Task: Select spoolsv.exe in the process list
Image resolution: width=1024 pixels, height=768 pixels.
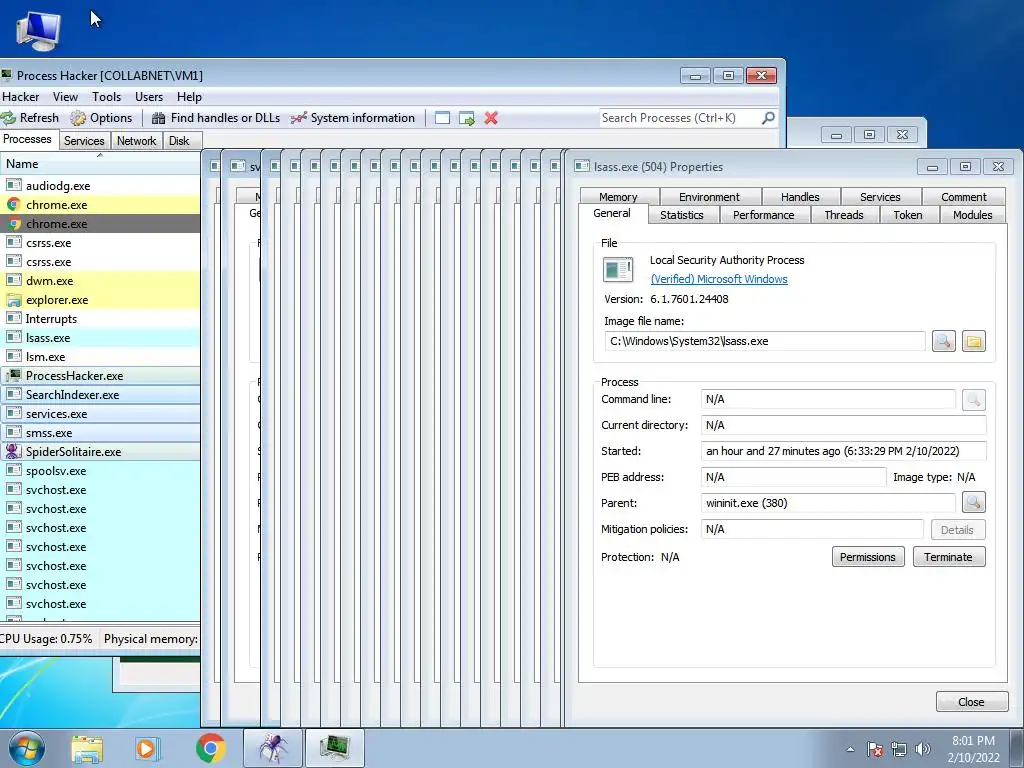Action: coord(100,471)
